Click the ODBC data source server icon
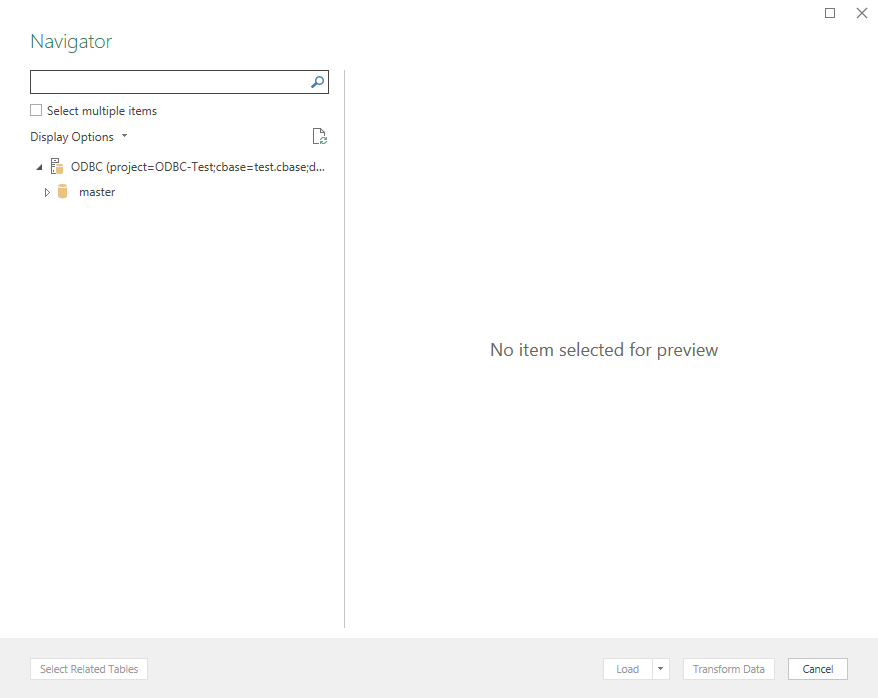The image size is (878, 698). tap(57, 167)
